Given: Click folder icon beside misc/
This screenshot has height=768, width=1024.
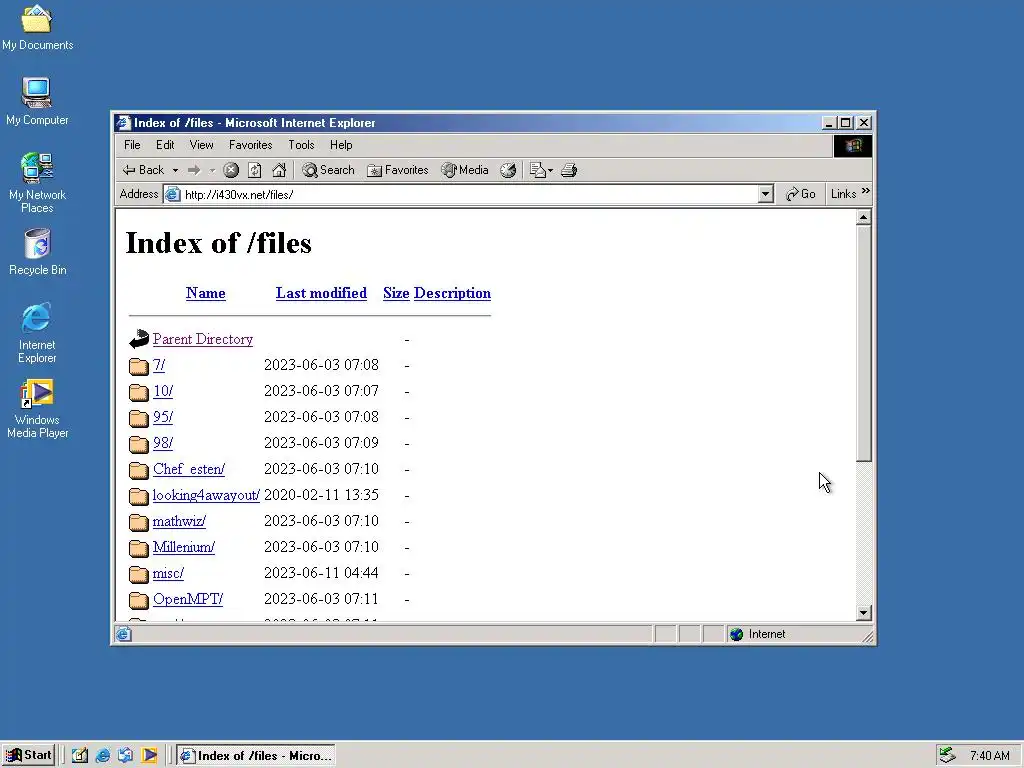Looking at the screenshot, I should click(138, 575).
